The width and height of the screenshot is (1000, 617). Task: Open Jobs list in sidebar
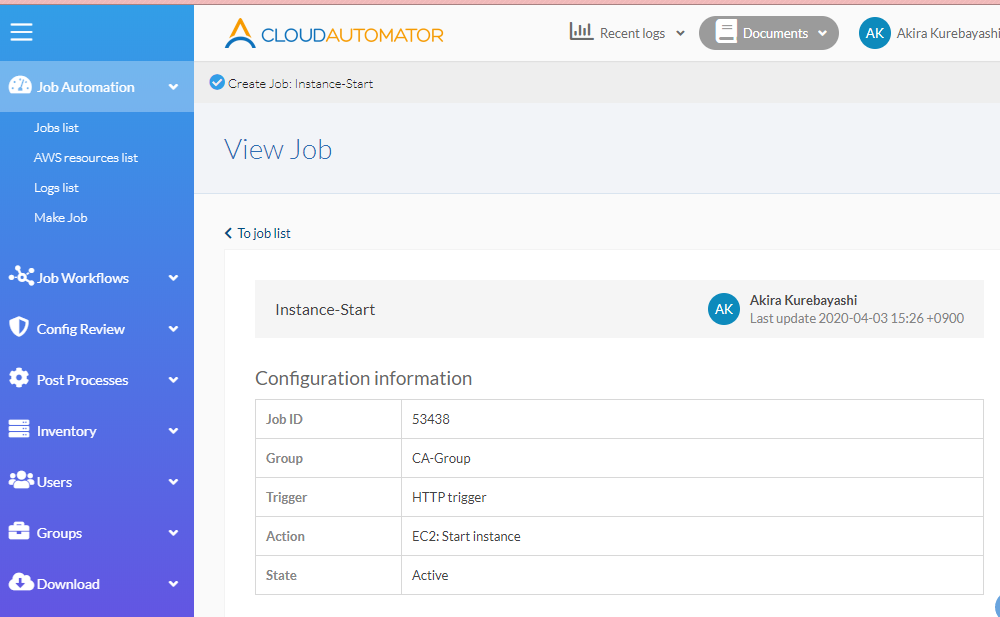56,128
